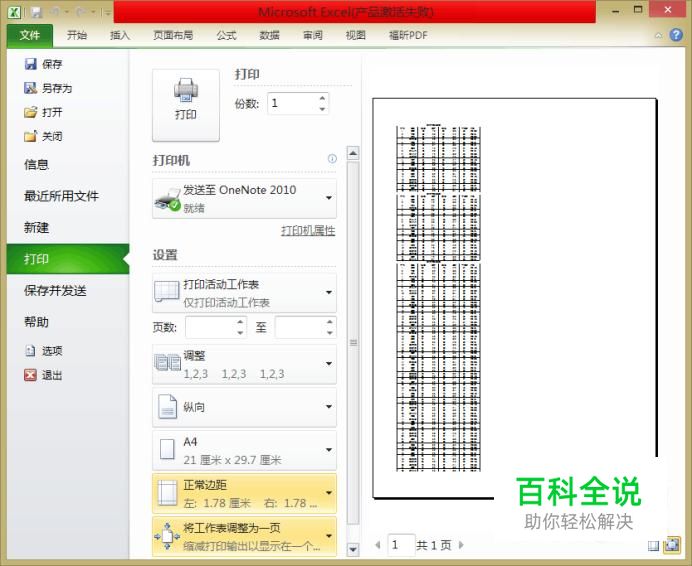Click the Excel application icon
Screen dimensions: 692x566
coord(15,12)
